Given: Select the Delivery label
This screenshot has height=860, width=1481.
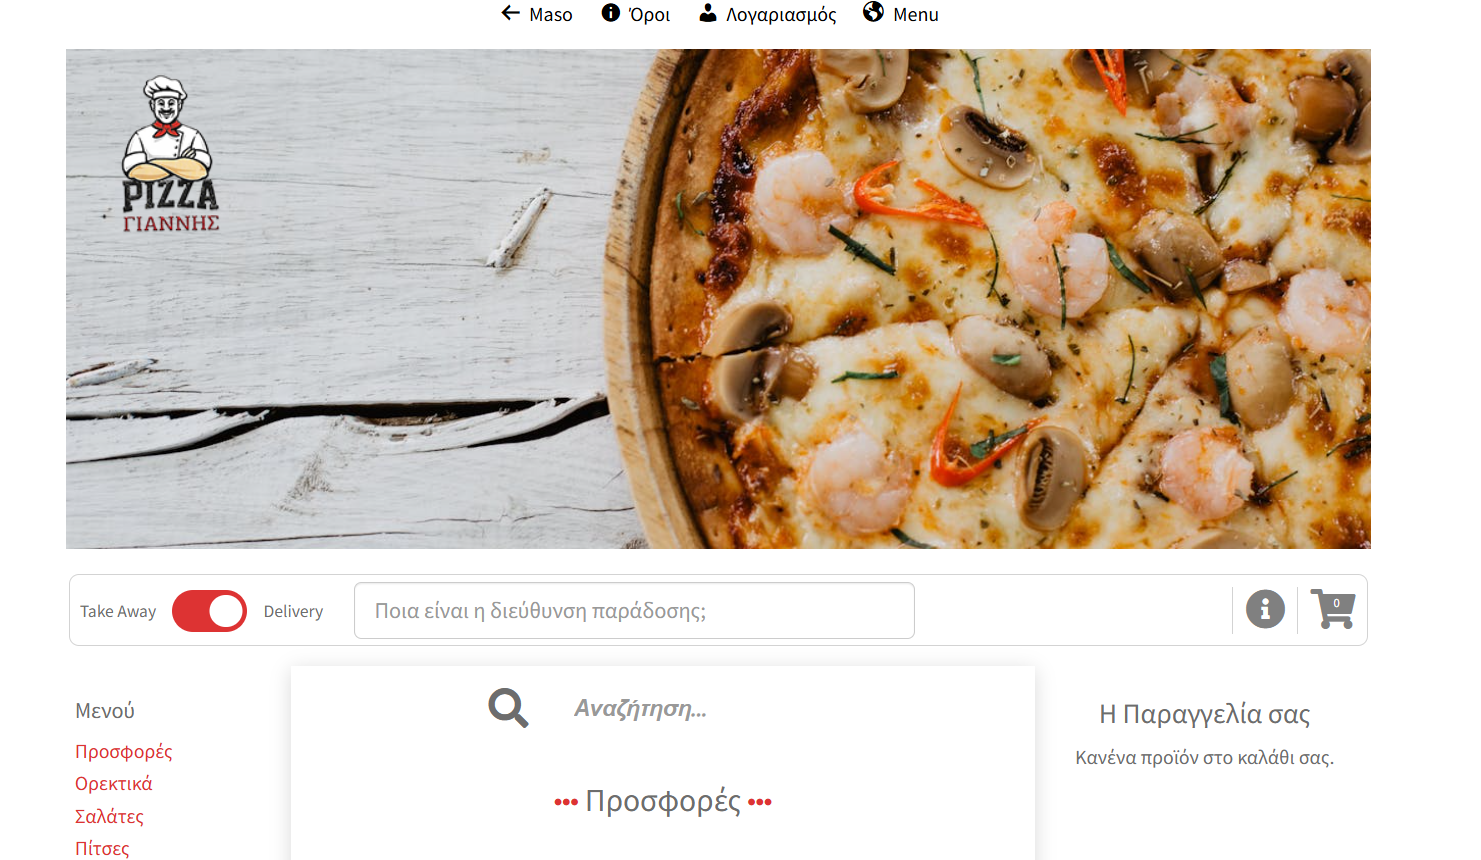Looking at the screenshot, I should pyautogui.click(x=293, y=611).
